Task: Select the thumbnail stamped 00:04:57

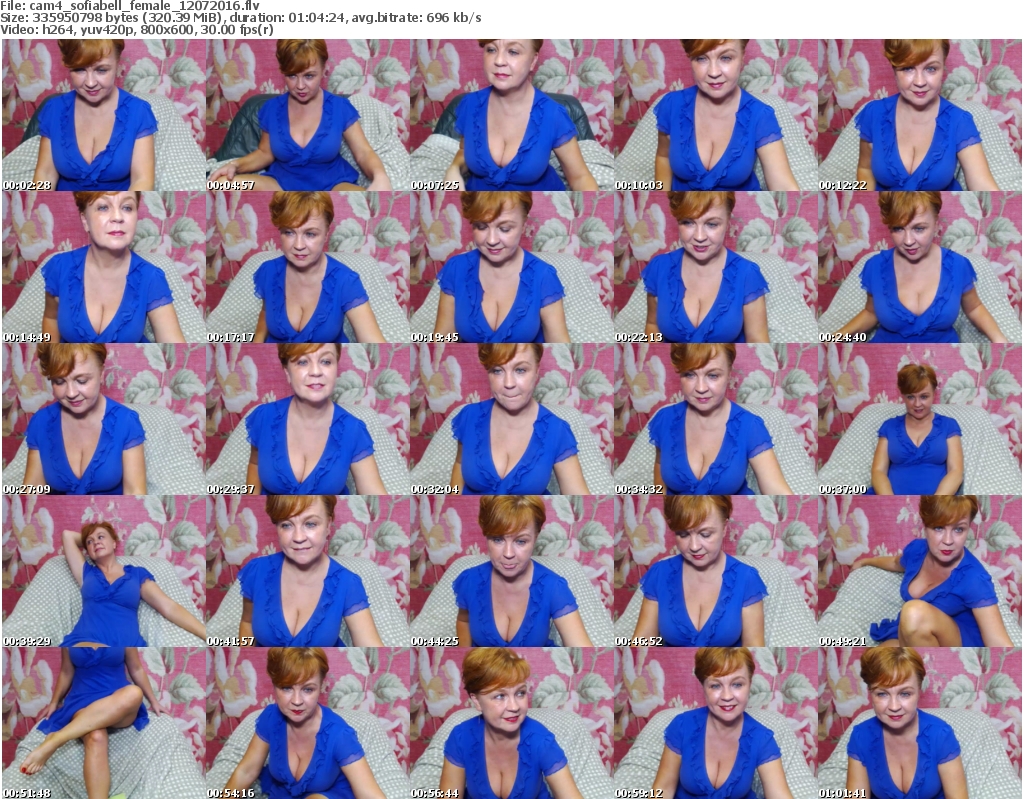Action: [308, 115]
